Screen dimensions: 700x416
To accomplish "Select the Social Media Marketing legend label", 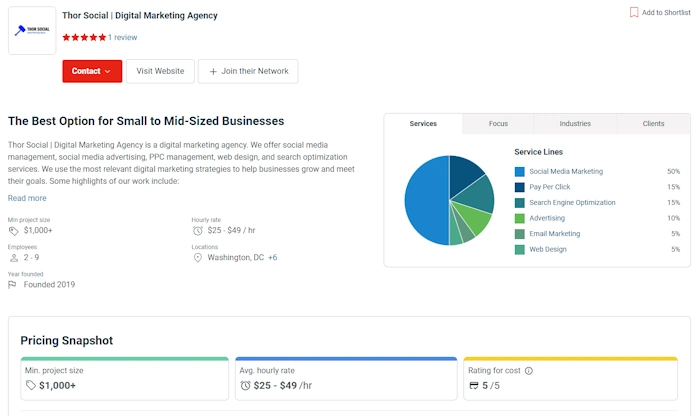I will [566, 171].
